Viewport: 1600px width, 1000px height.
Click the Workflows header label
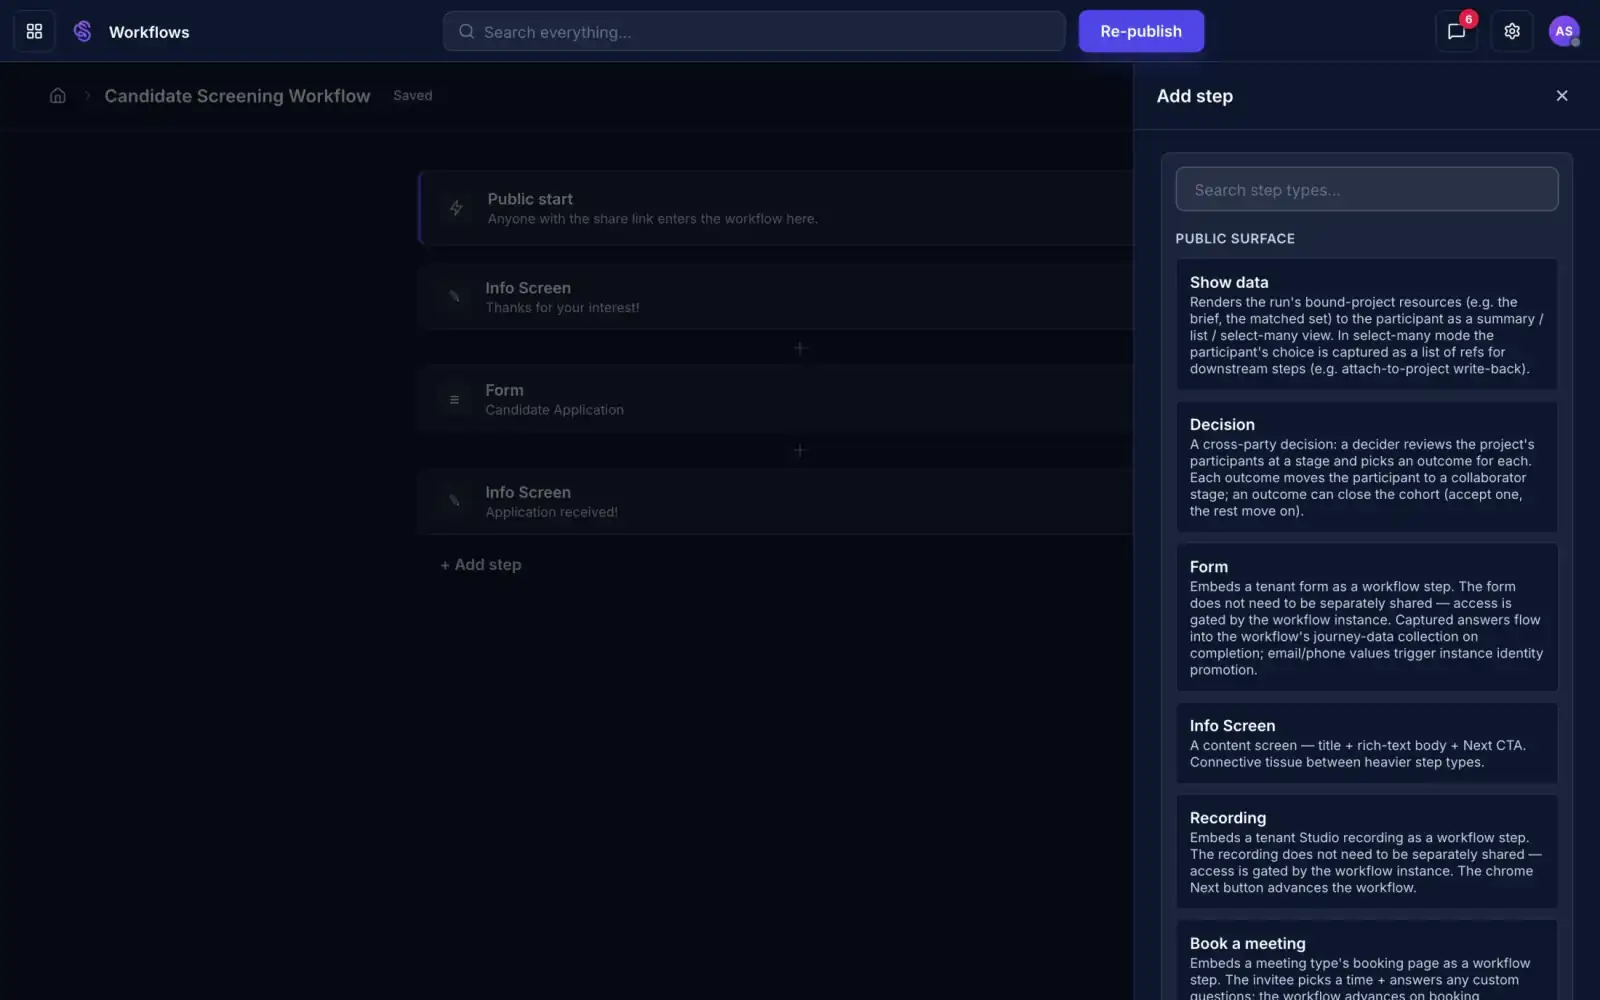pos(149,32)
